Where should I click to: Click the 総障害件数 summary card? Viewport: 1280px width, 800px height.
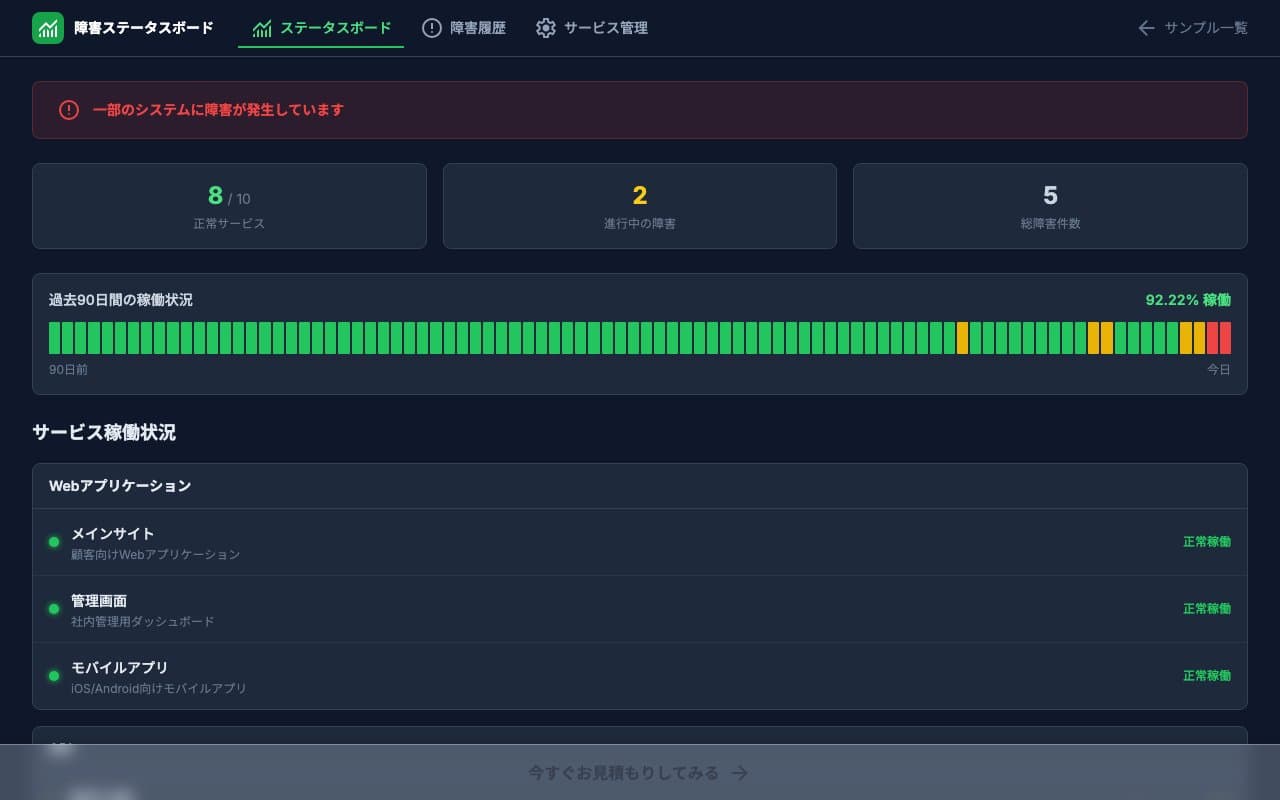pos(1050,206)
